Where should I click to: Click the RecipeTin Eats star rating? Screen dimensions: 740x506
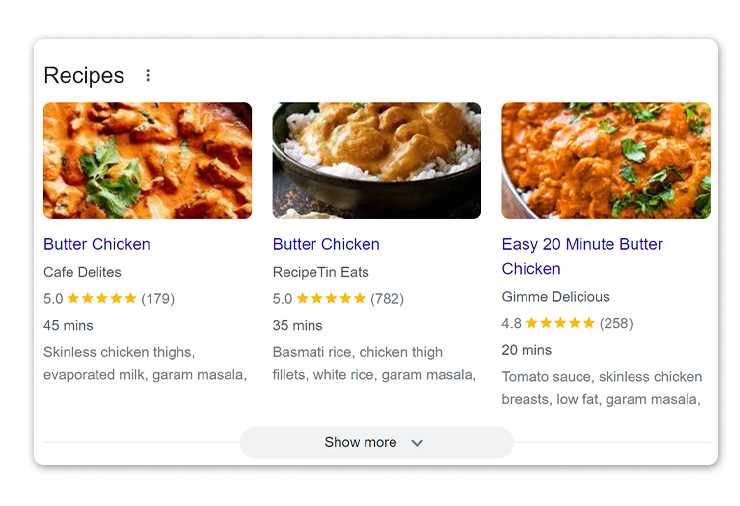(331, 298)
